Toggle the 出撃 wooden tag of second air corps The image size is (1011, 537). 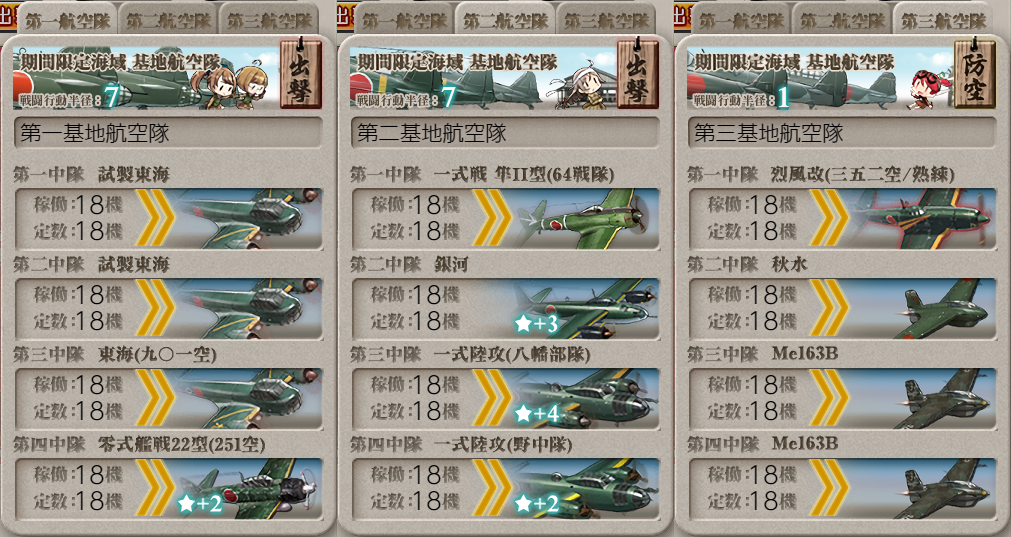(x=638, y=75)
